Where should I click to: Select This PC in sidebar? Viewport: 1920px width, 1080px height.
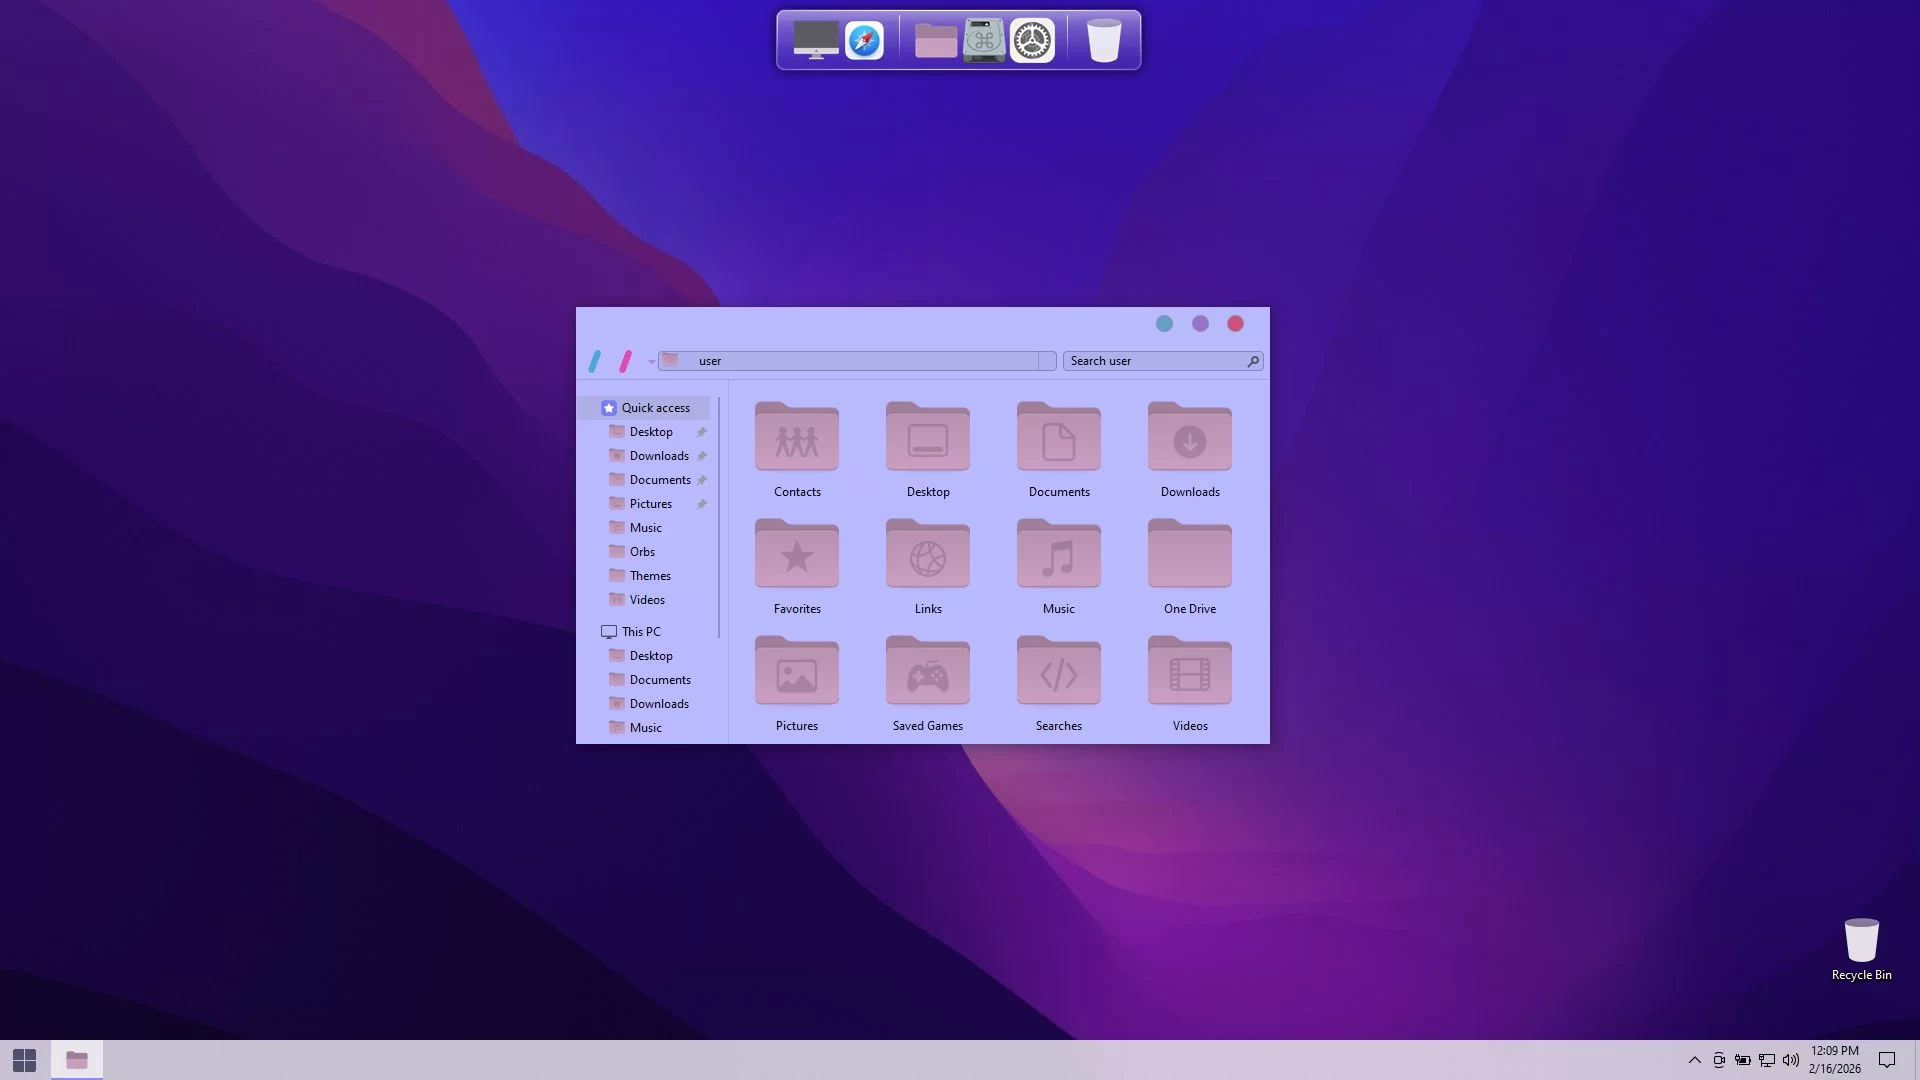(641, 632)
